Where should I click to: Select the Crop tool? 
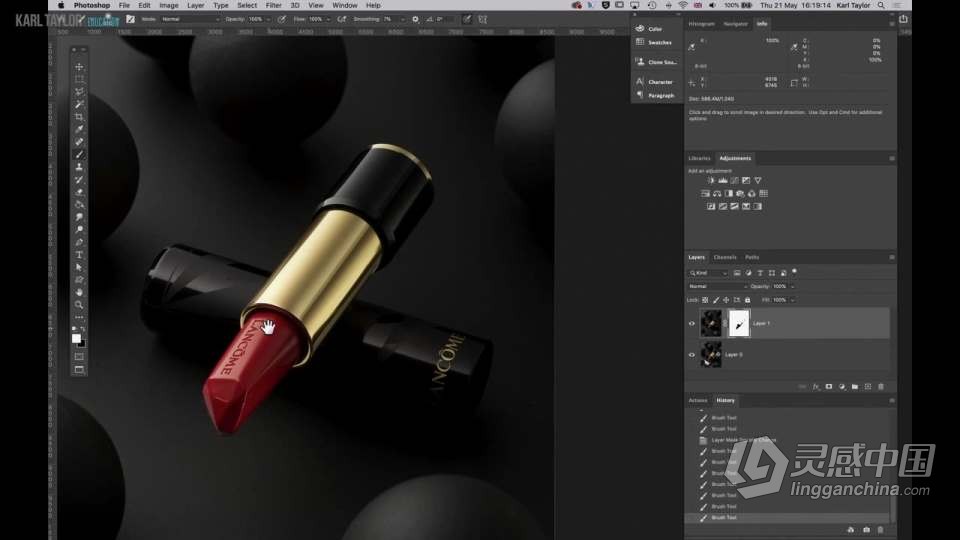tap(79, 116)
